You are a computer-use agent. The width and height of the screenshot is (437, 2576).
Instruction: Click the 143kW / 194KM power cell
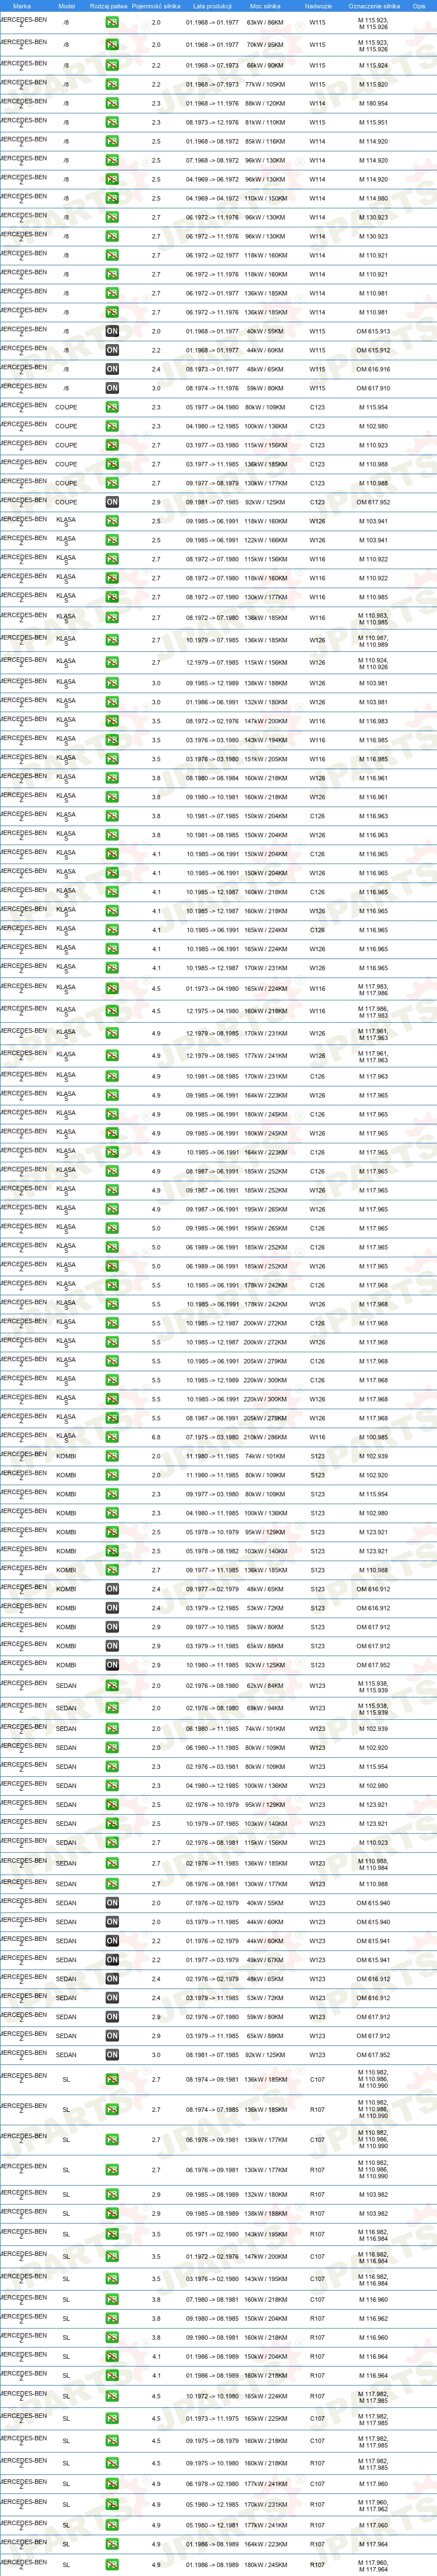[265, 741]
